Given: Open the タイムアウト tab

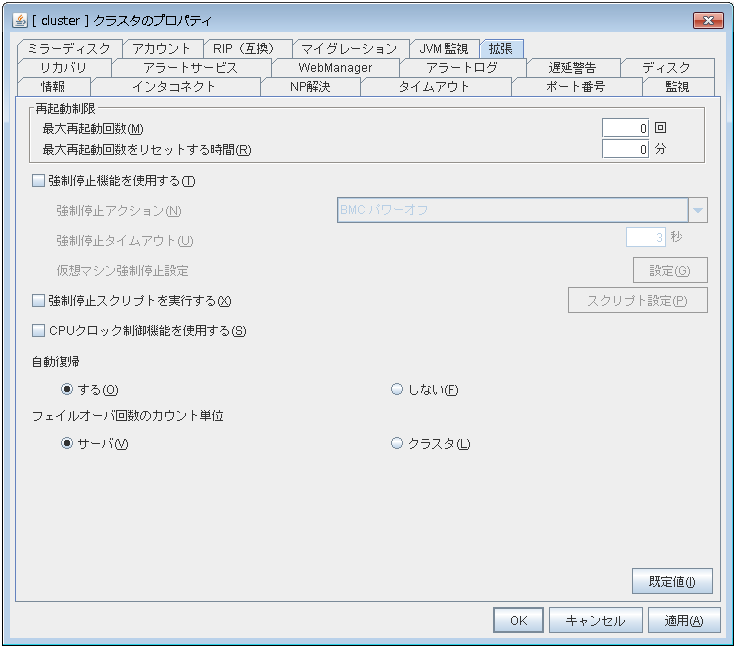Looking at the screenshot, I should [x=434, y=86].
